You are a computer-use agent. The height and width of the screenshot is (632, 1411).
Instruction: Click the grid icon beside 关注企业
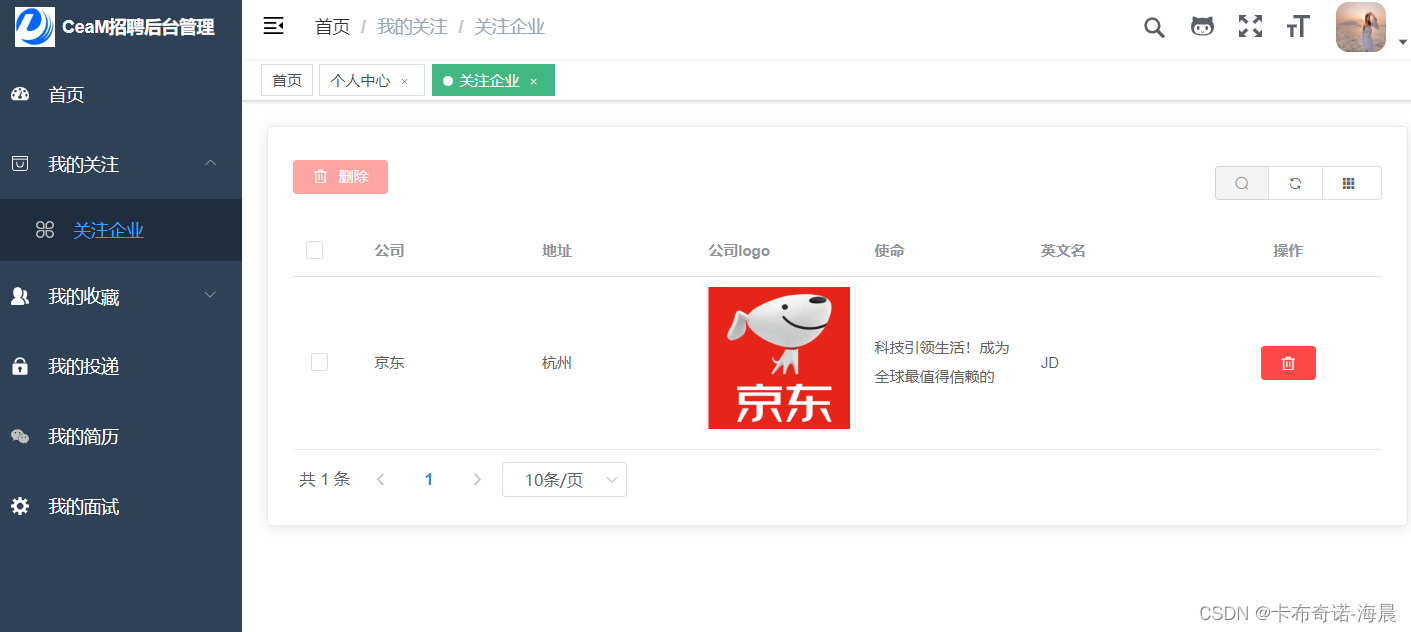(x=45, y=230)
